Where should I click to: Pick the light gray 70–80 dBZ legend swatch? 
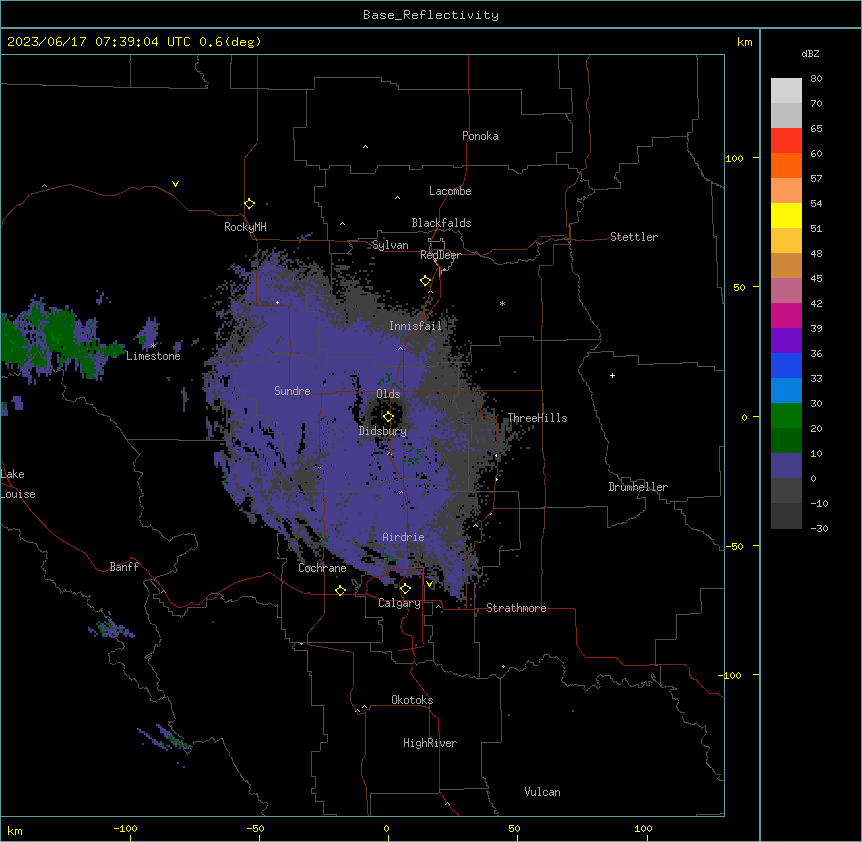click(786, 91)
